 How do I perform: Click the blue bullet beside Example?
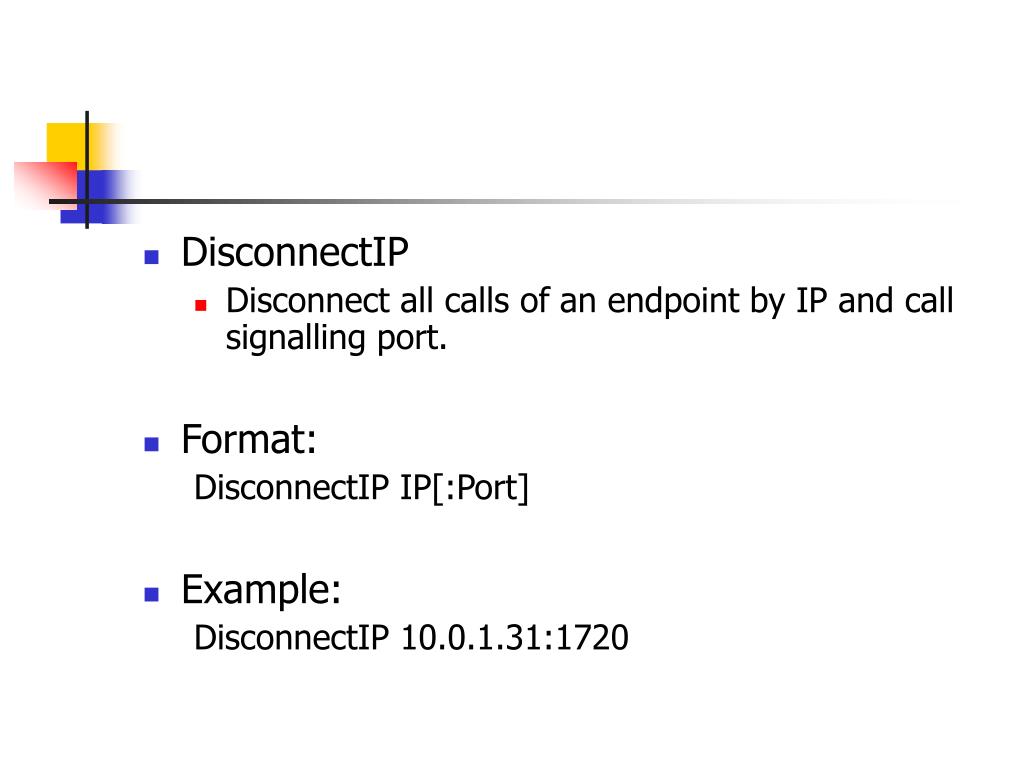(152, 594)
